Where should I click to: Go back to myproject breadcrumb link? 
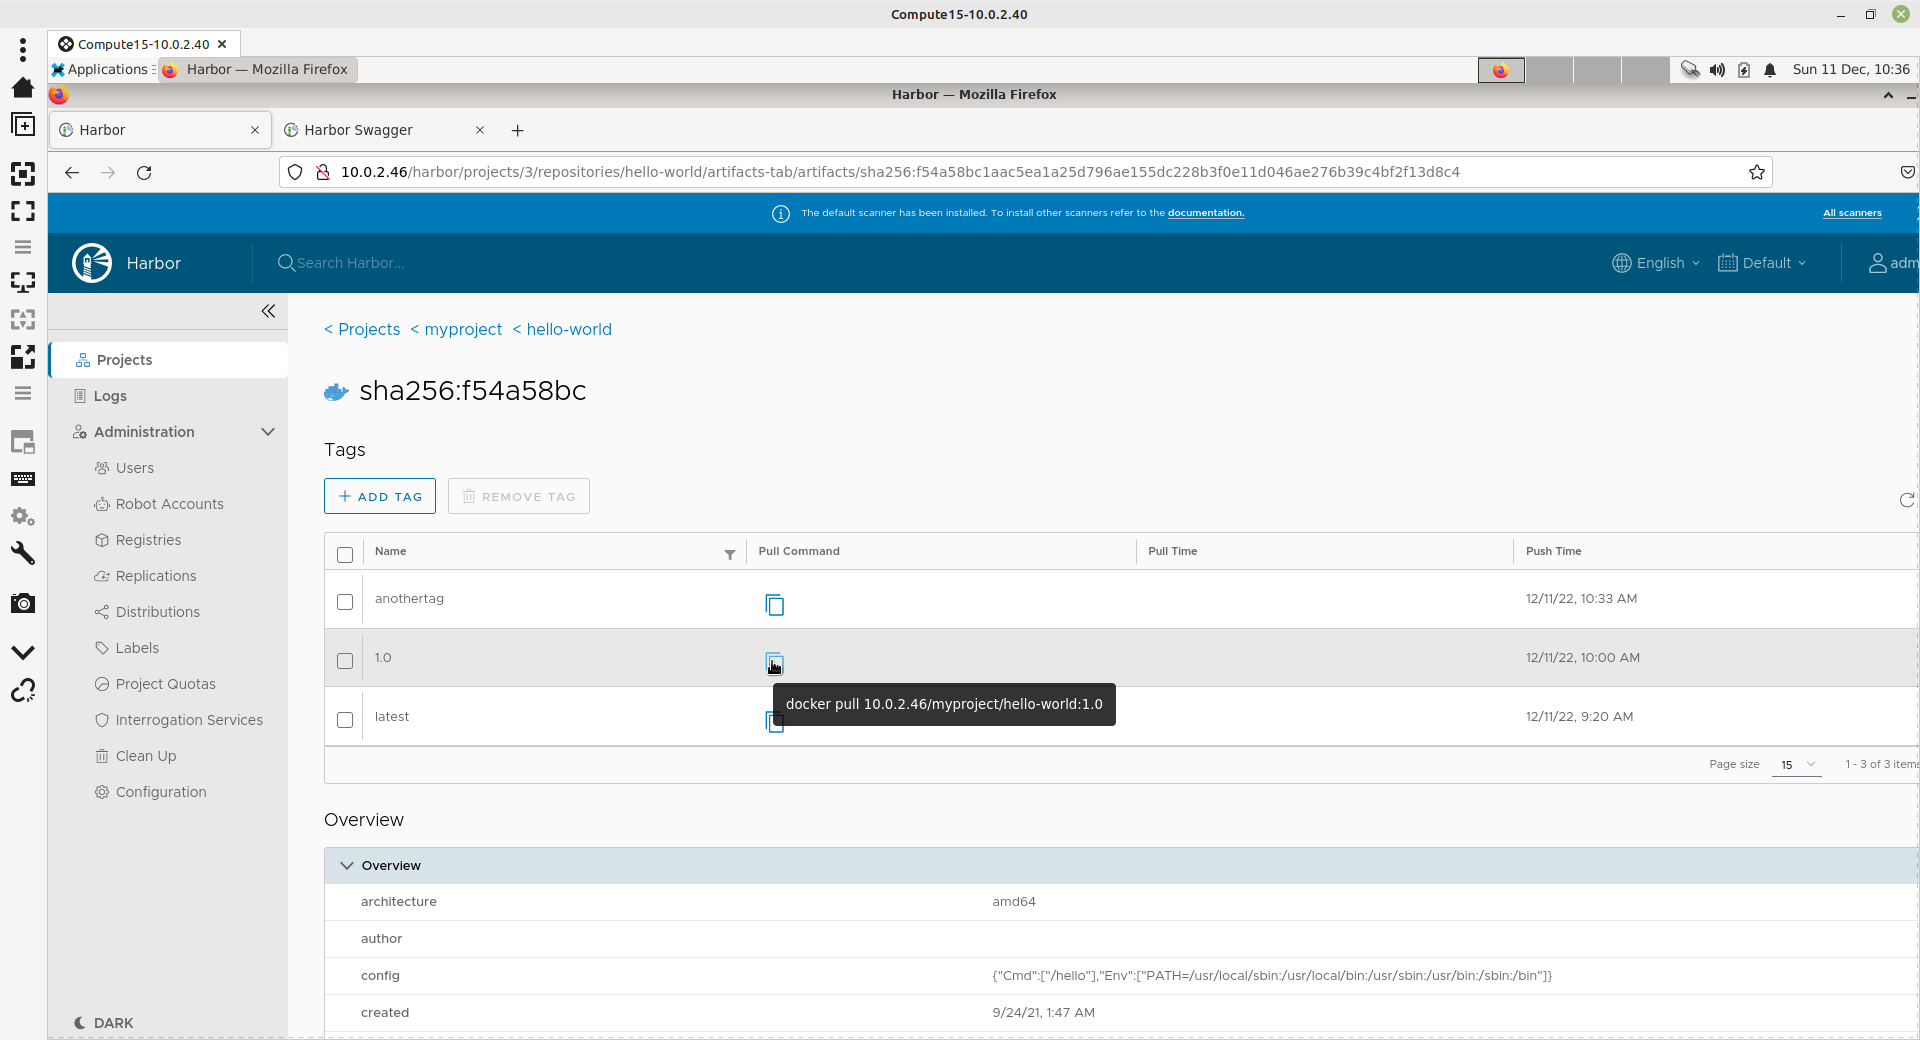(463, 329)
